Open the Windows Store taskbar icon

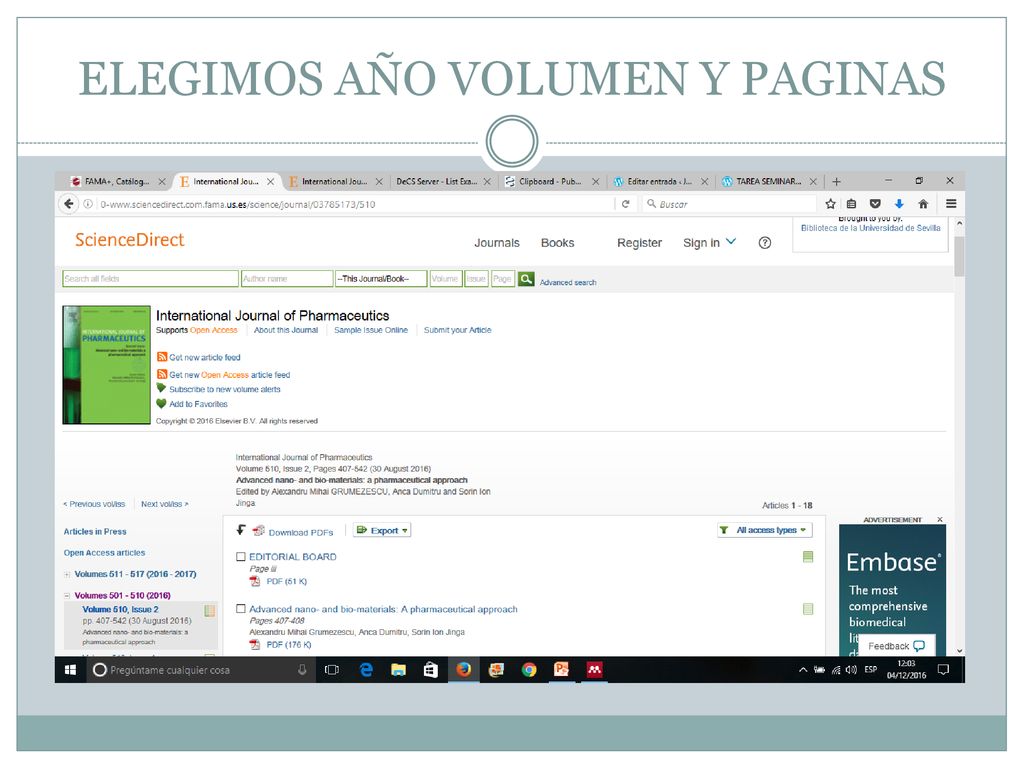[431, 669]
